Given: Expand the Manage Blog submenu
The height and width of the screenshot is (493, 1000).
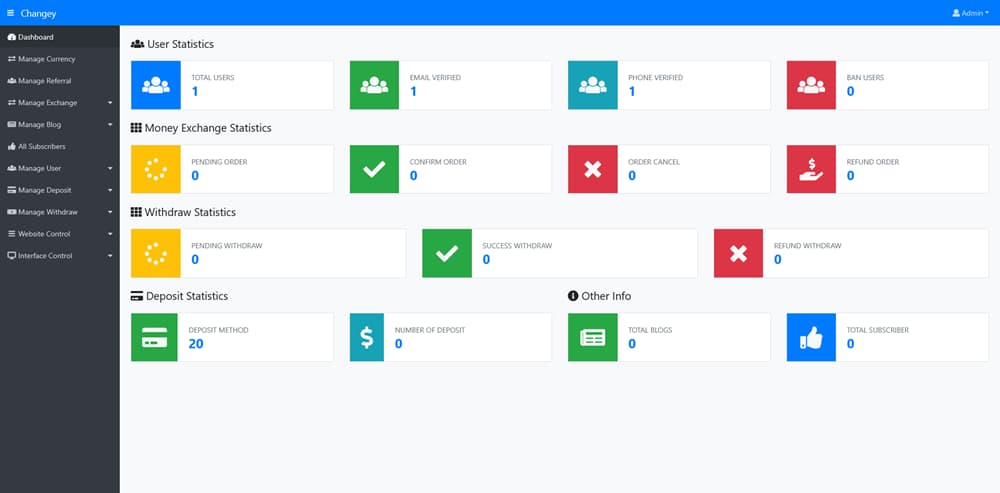Looking at the screenshot, I should point(59,125).
